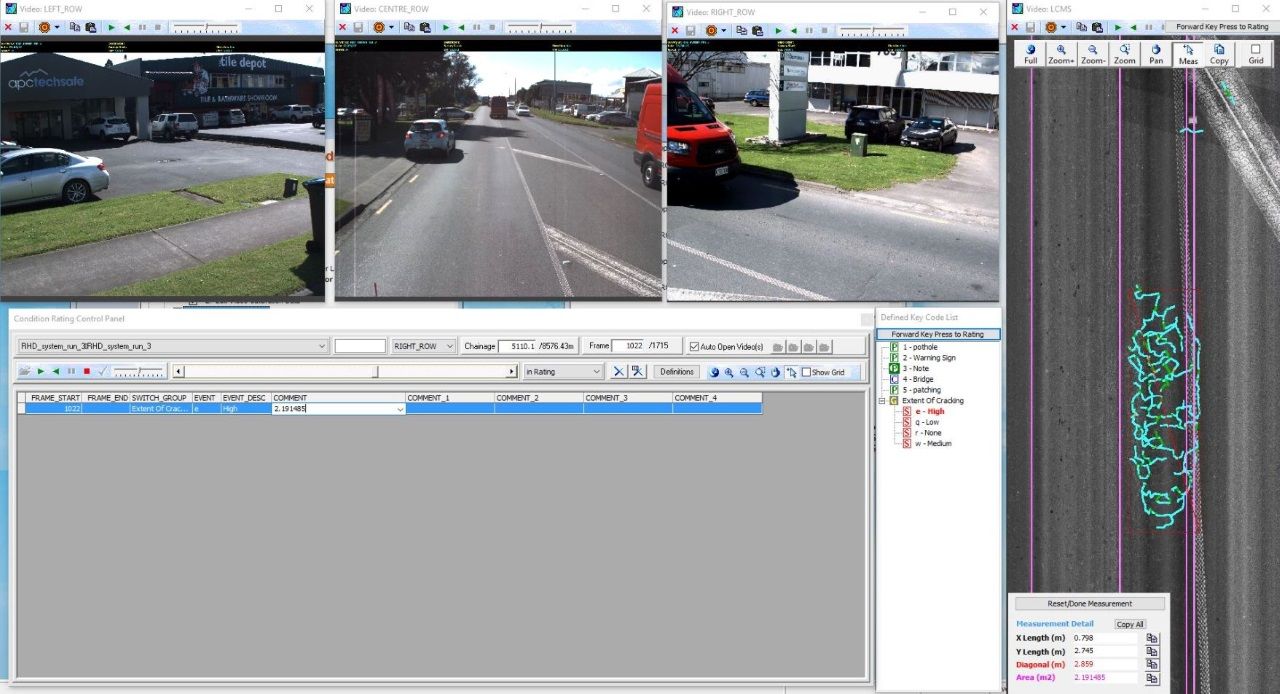Select the 'q - Low' cracking key code
Viewport: 1280px width, 694px height.
click(x=927, y=422)
